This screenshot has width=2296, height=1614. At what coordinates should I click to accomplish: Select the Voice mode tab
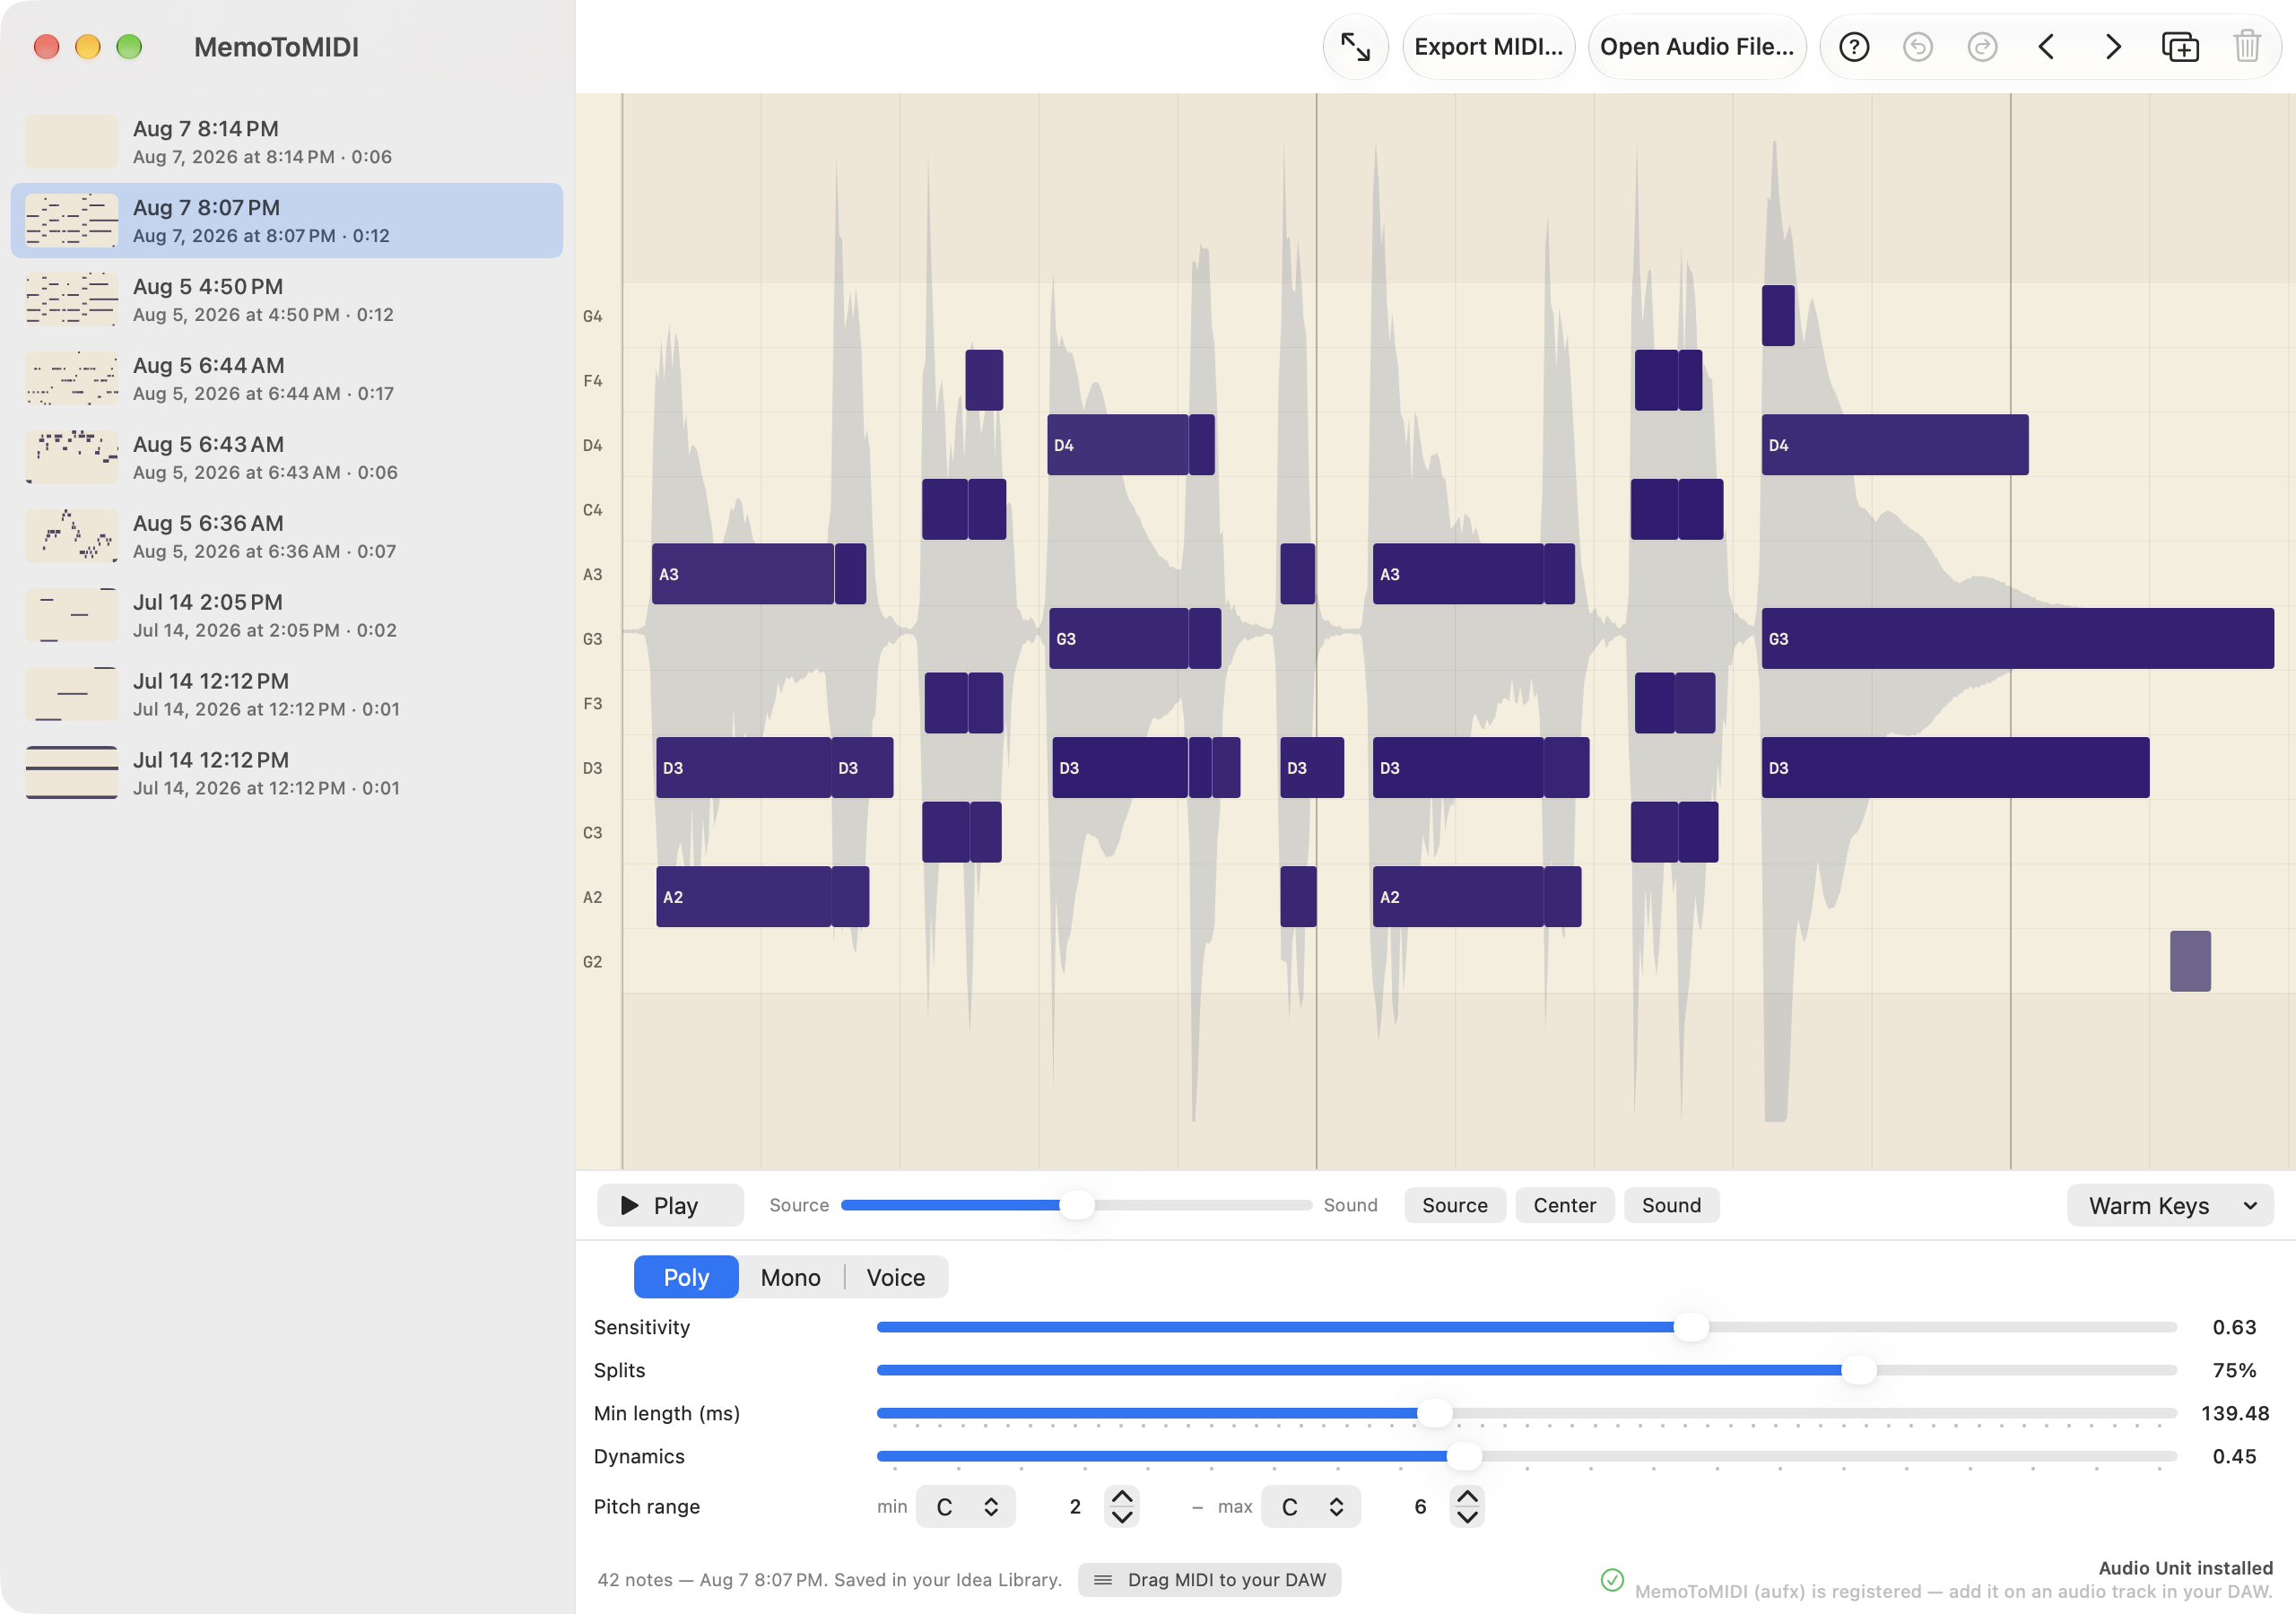(895, 1277)
